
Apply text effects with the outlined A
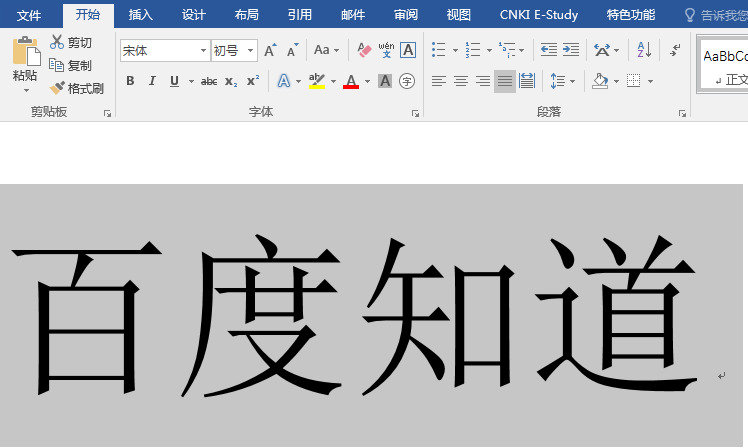click(283, 81)
